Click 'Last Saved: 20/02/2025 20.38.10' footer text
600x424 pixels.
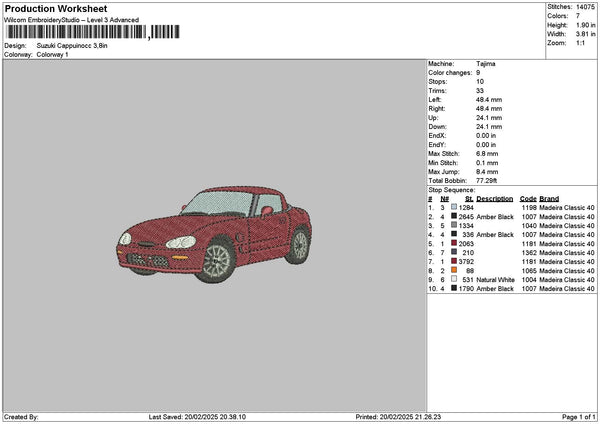(197, 417)
